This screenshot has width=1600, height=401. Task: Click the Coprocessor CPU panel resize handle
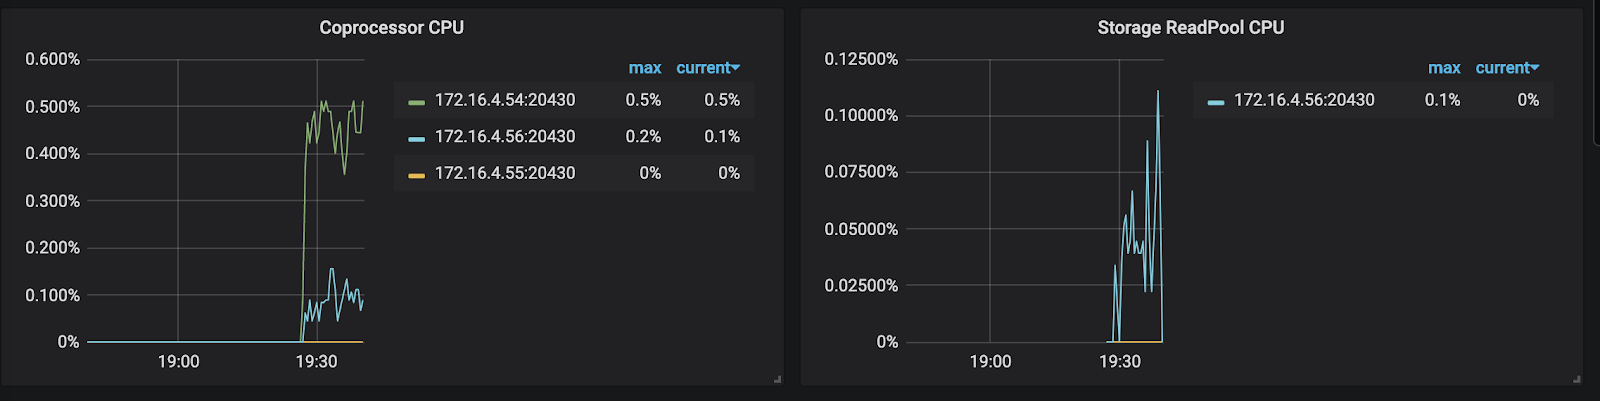(x=777, y=379)
